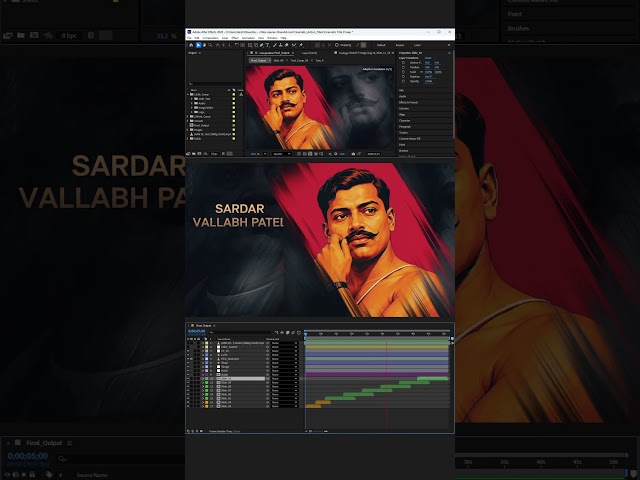Select the Pen tool
Image resolution: width=640 pixels, height=480 pixels.
tap(261, 45)
